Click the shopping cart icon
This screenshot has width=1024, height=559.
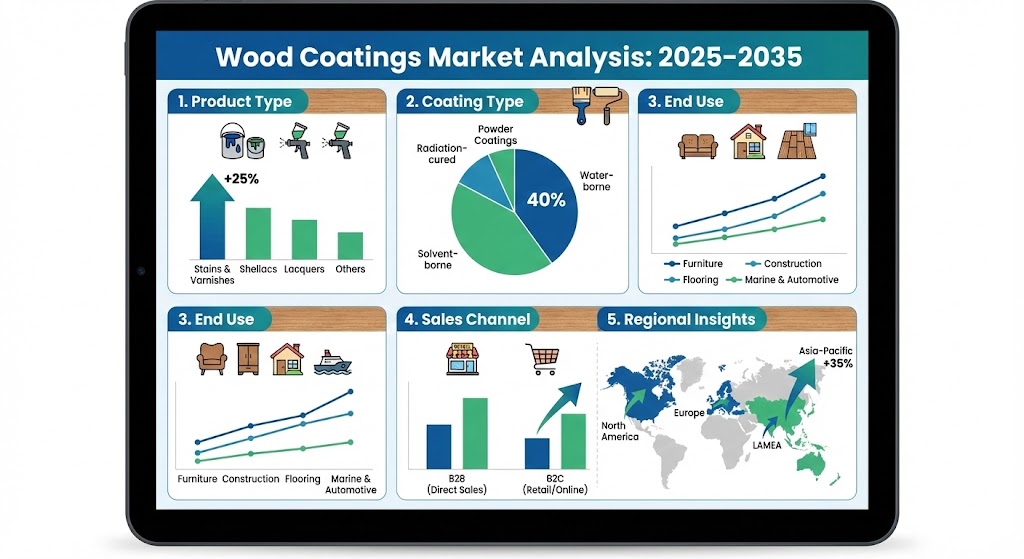tap(541, 359)
